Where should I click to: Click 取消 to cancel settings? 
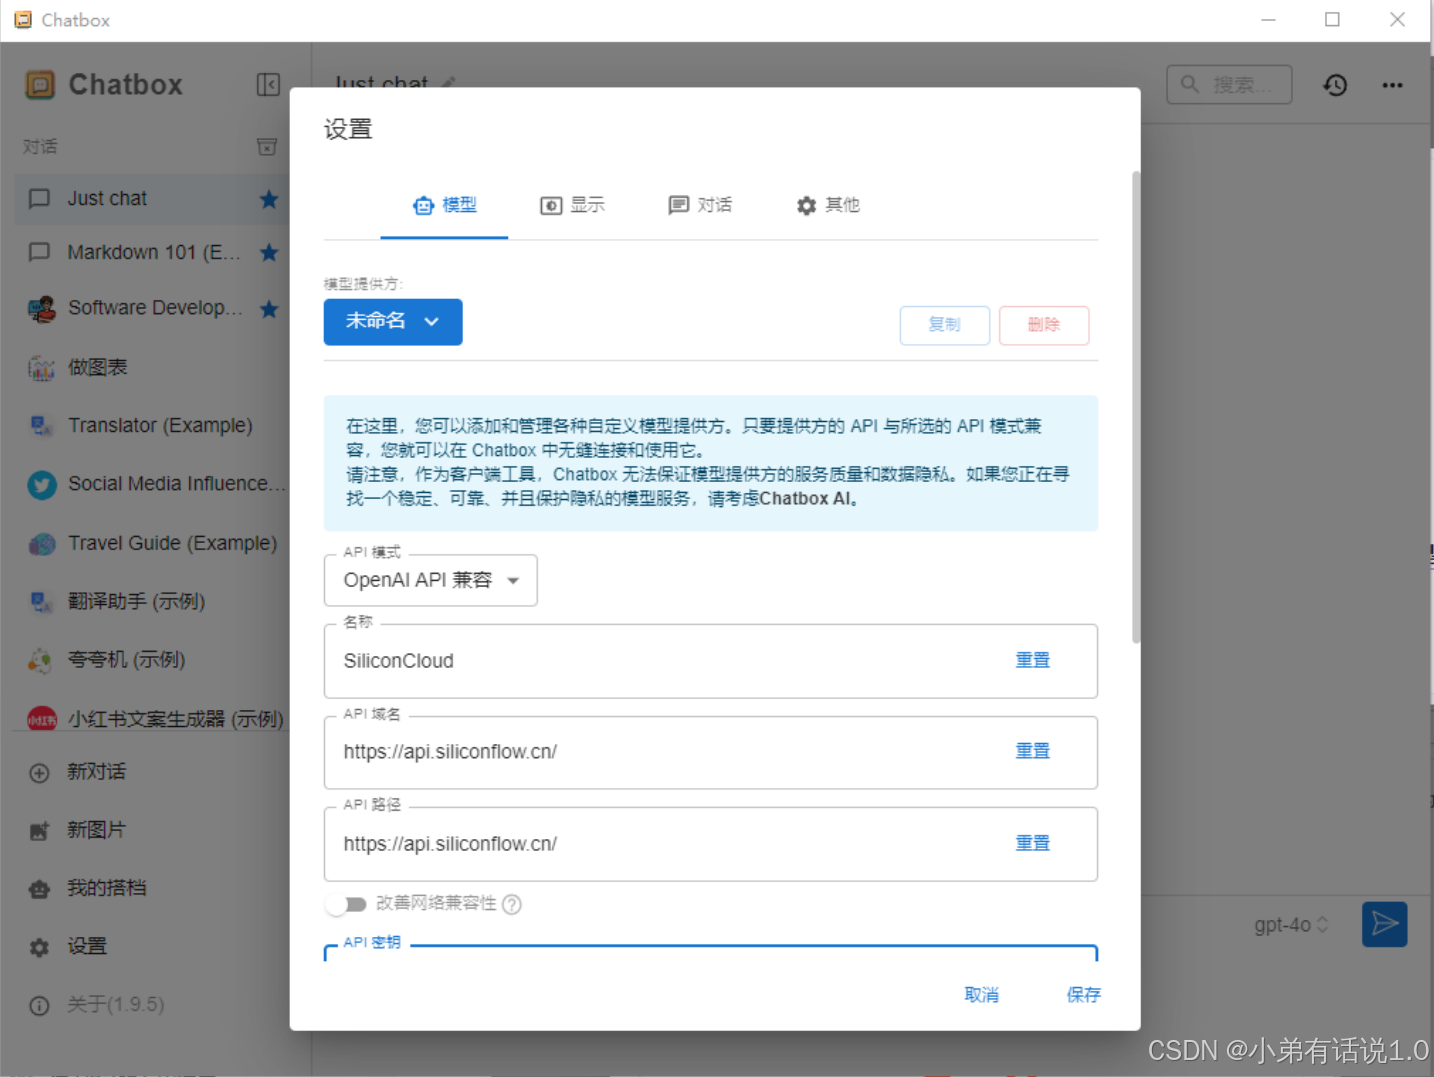tap(981, 995)
